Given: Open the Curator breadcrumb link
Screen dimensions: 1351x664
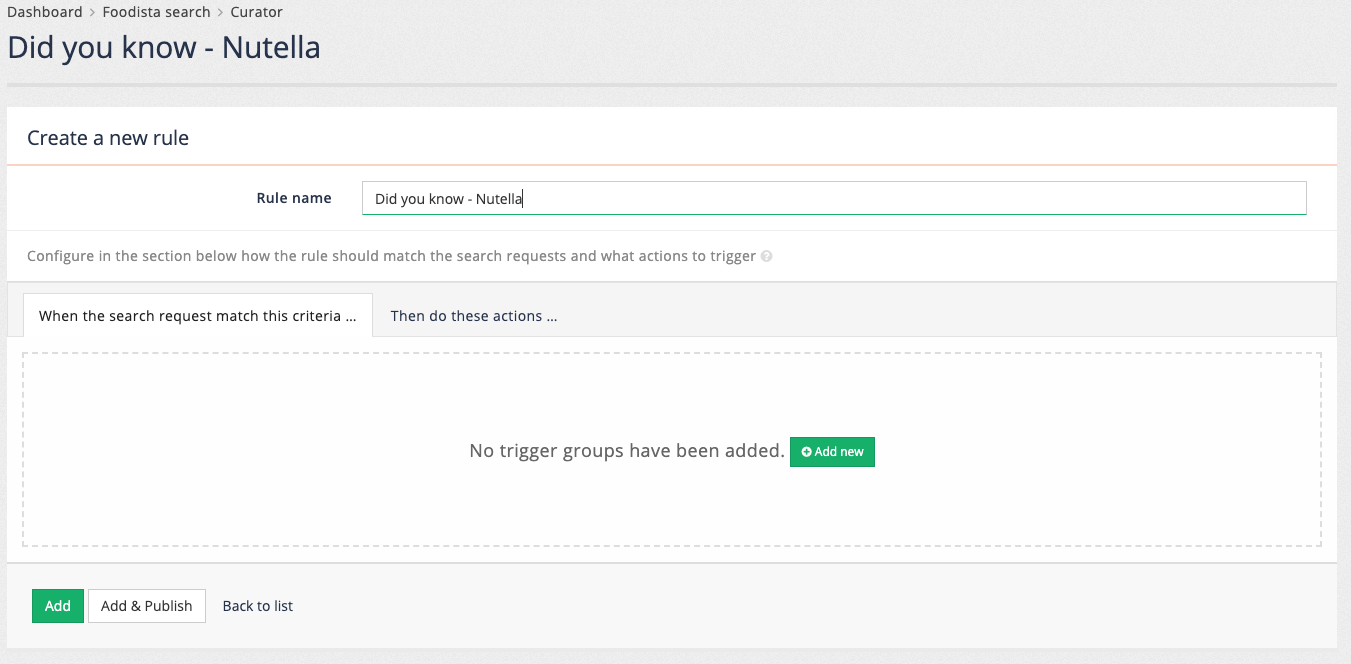Looking at the screenshot, I should (256, 11).
